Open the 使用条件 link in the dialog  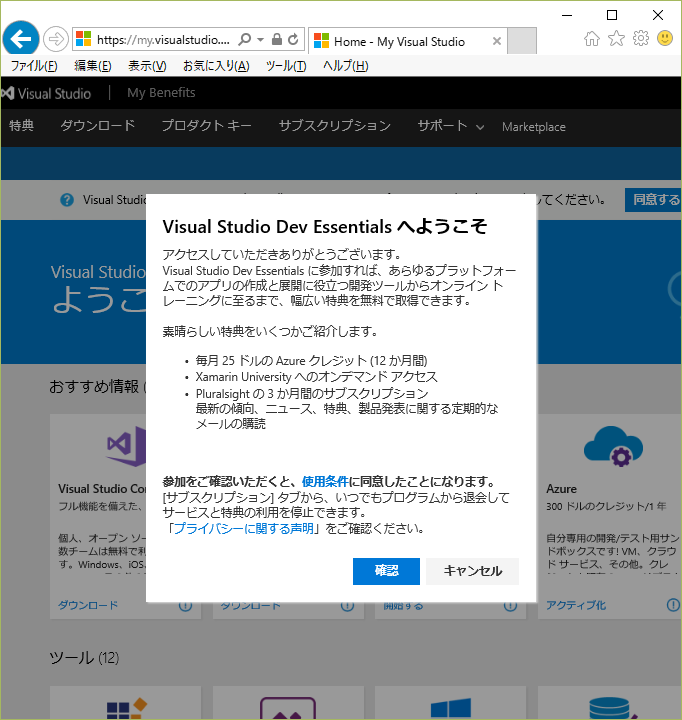325,482
